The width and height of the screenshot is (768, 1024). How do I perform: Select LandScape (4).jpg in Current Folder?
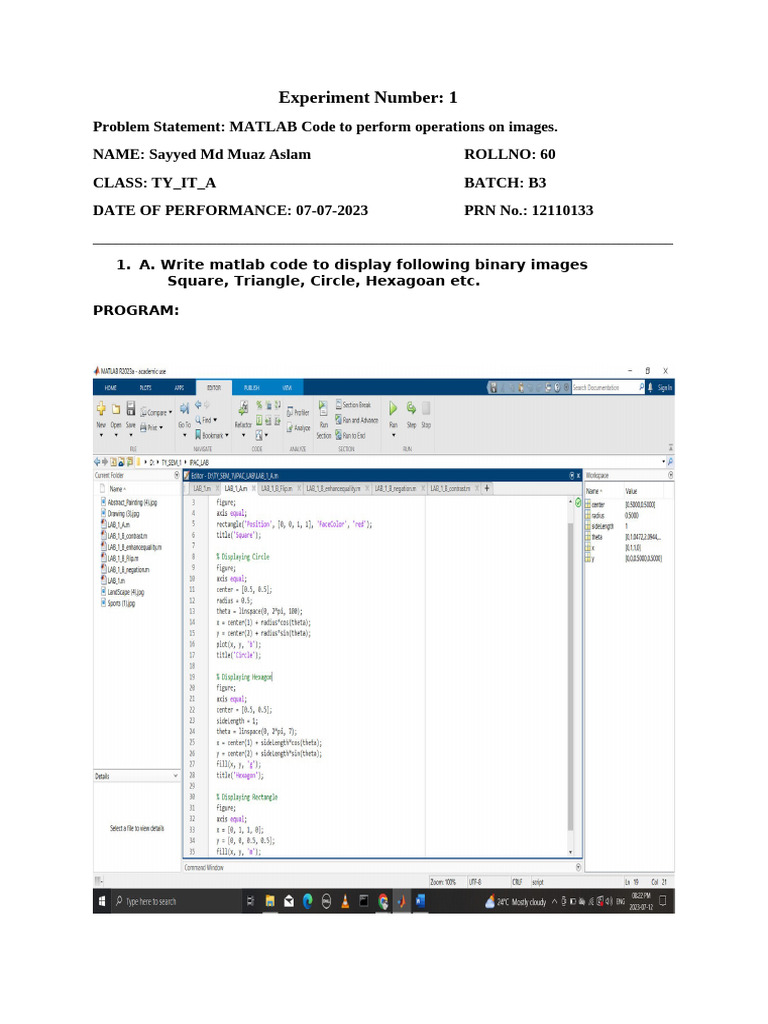tap(126, 592)
